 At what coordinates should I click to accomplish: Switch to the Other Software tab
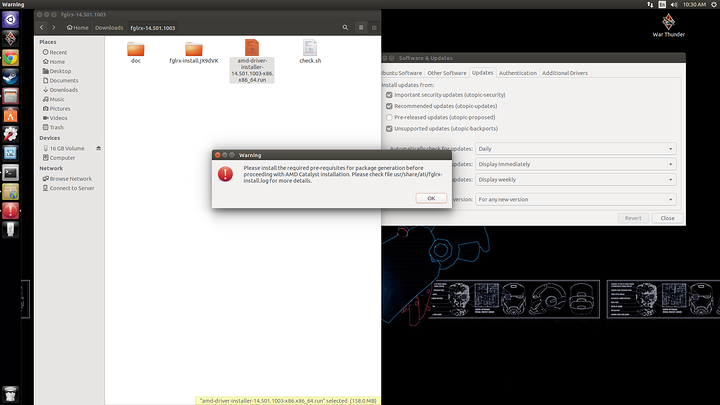click(x=446, y=73)
